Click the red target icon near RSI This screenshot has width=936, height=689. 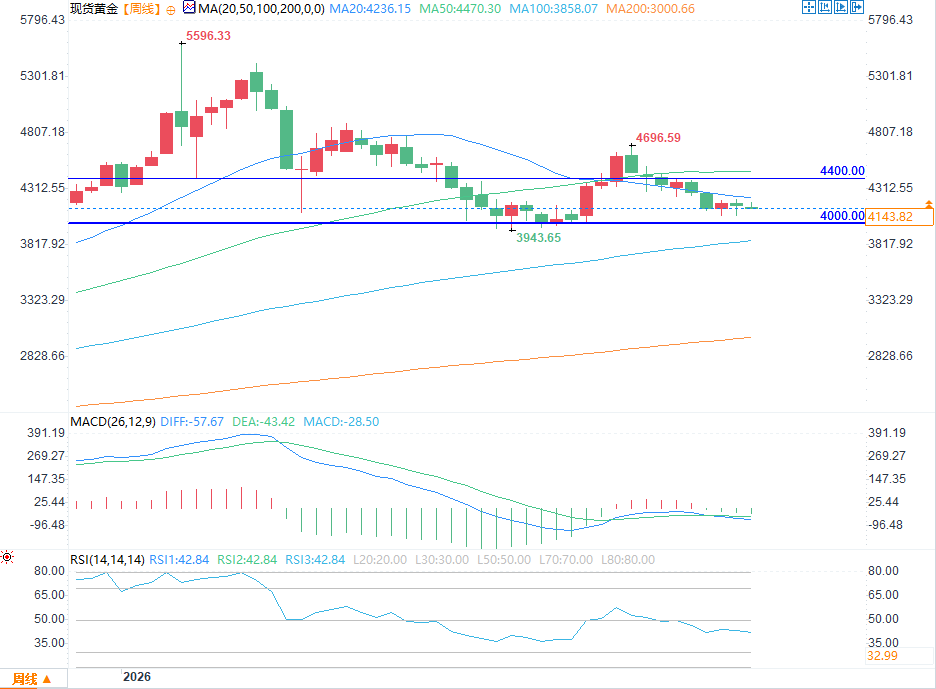point(7,558)
